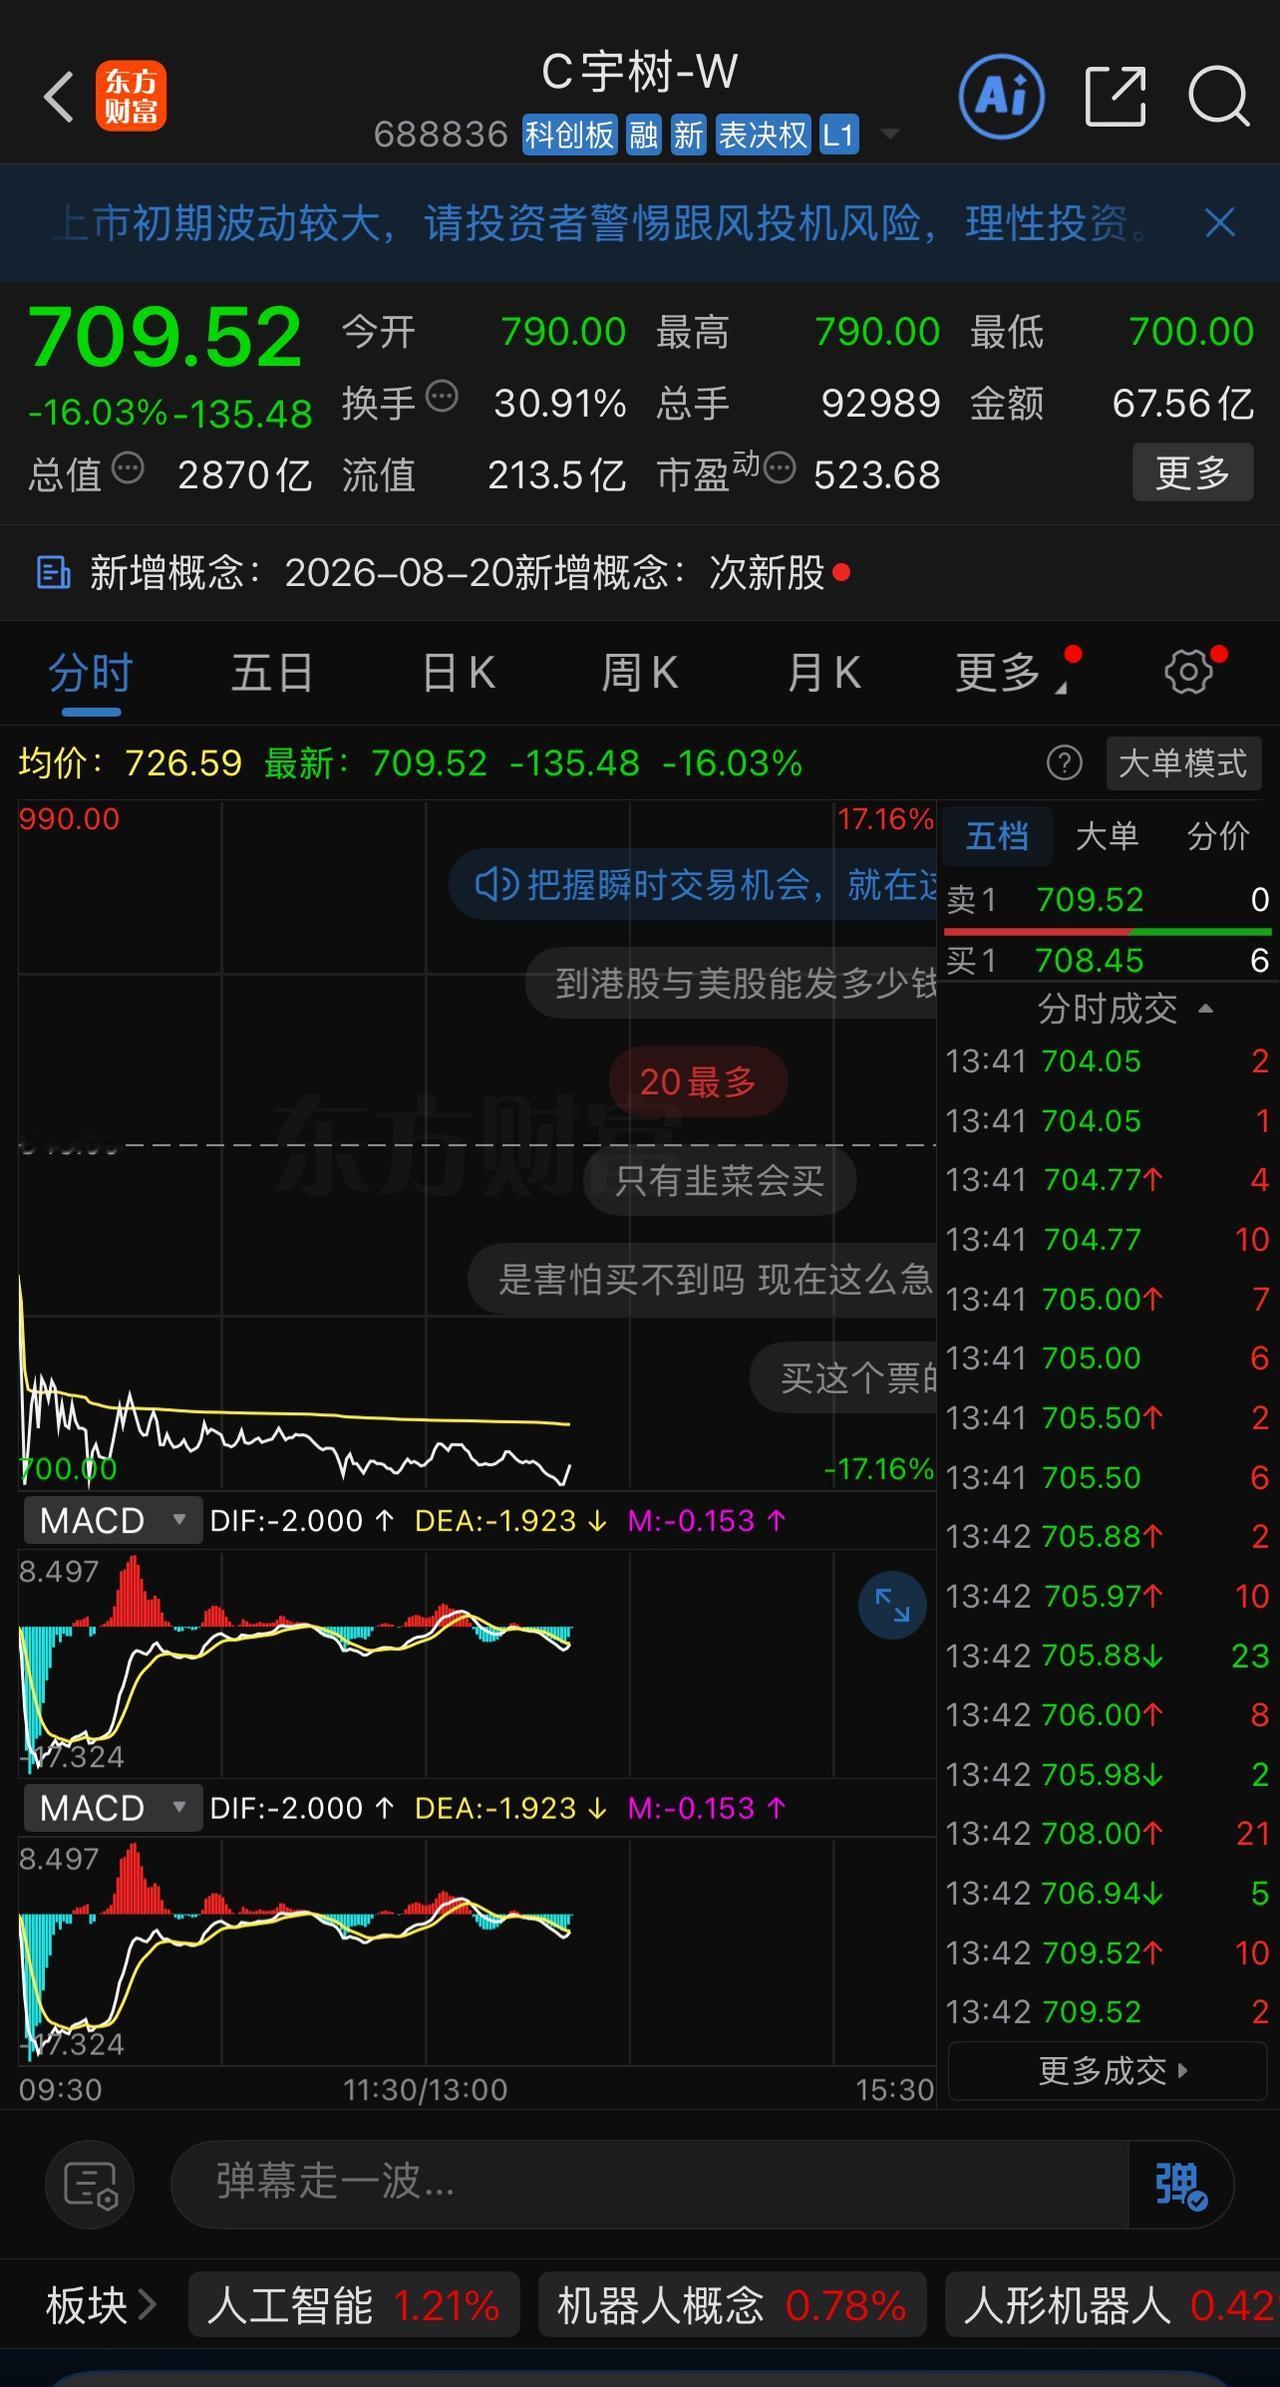
Task: Tap the info icon beside 总值
Action: click(128, 468)
